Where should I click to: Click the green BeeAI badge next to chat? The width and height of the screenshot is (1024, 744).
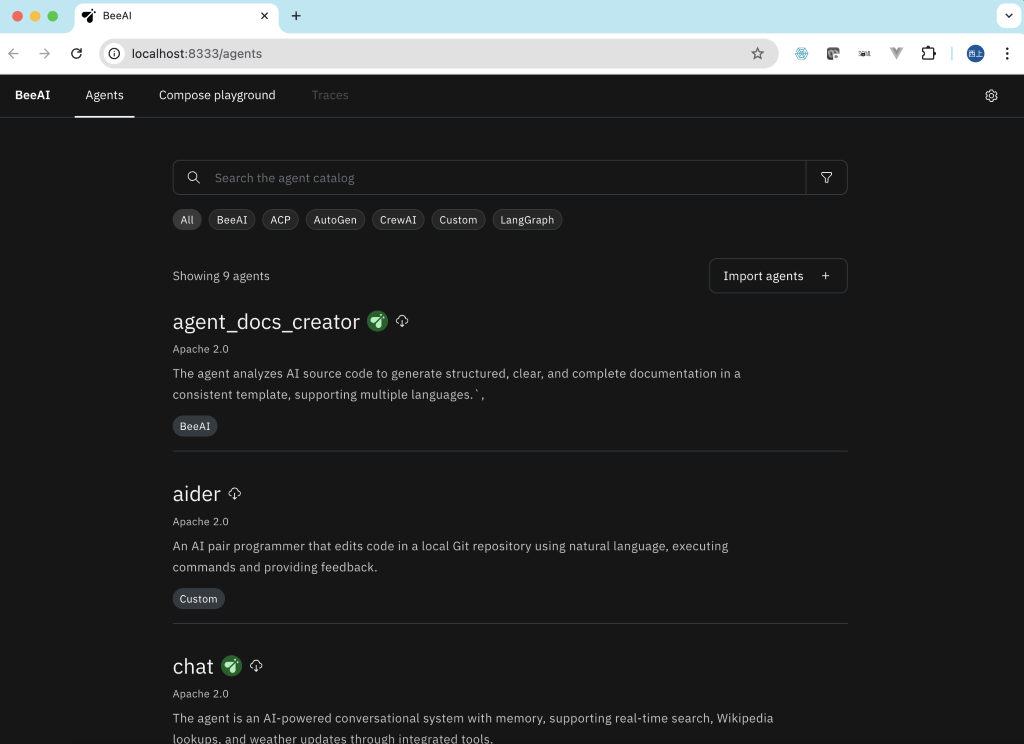pos(231,666)
